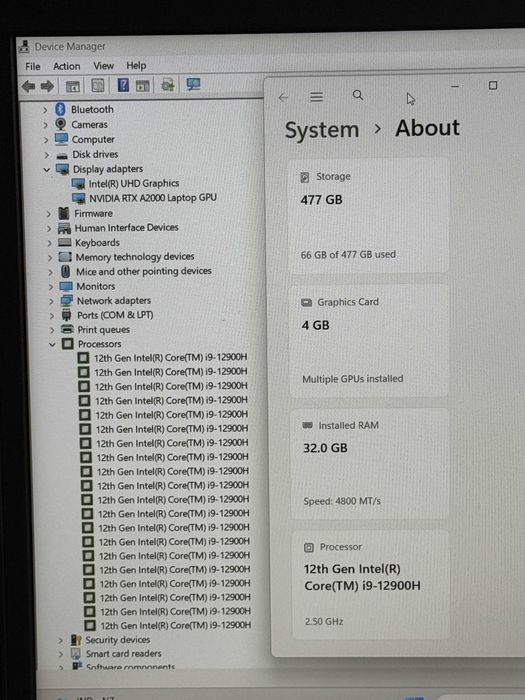Click the '66 GB of 477 GB used' text
Viewport: 525px width, 700px height.
tap(348, 254)
